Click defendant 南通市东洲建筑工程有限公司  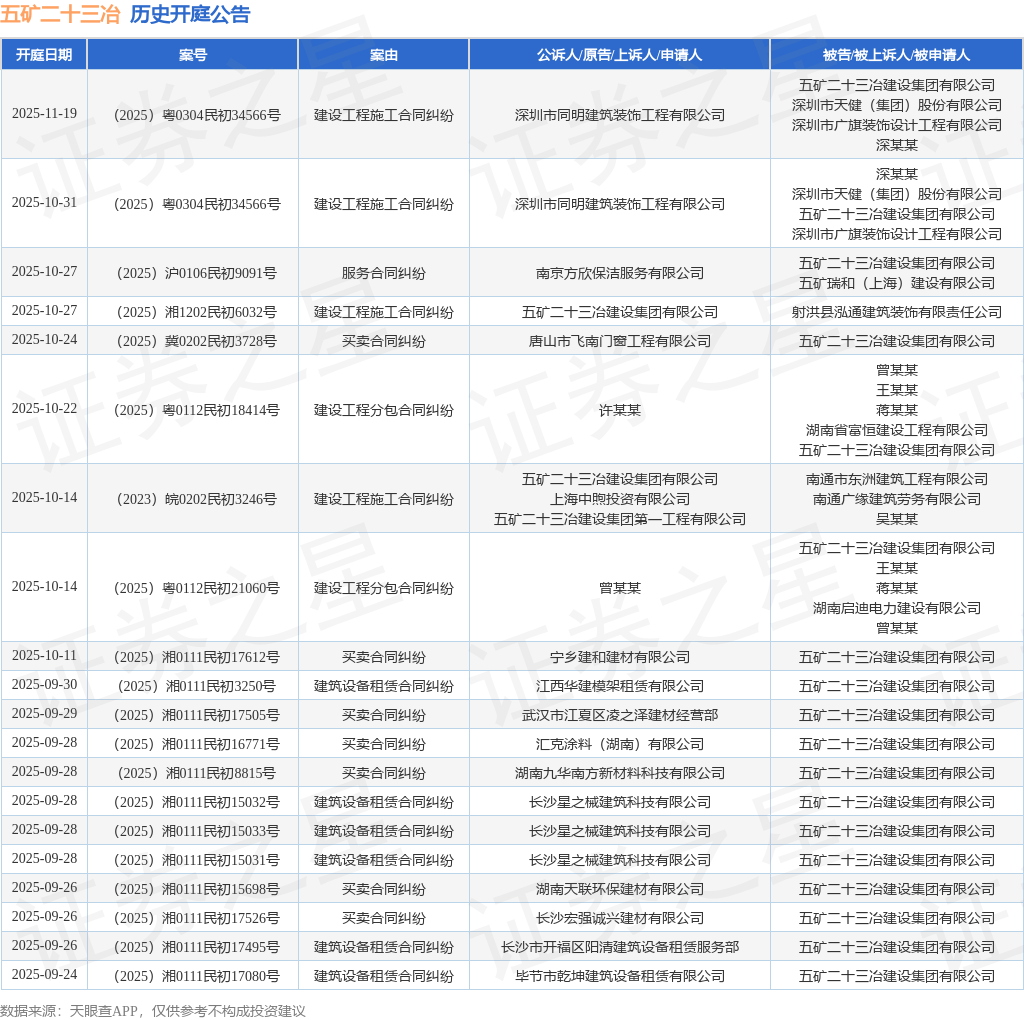896,479
